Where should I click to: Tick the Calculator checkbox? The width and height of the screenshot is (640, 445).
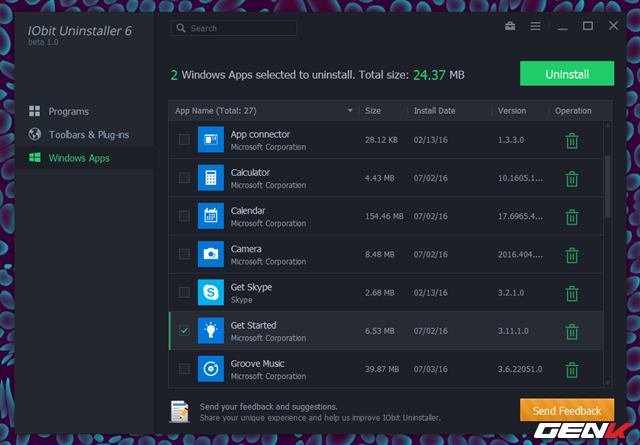(184, 178)
